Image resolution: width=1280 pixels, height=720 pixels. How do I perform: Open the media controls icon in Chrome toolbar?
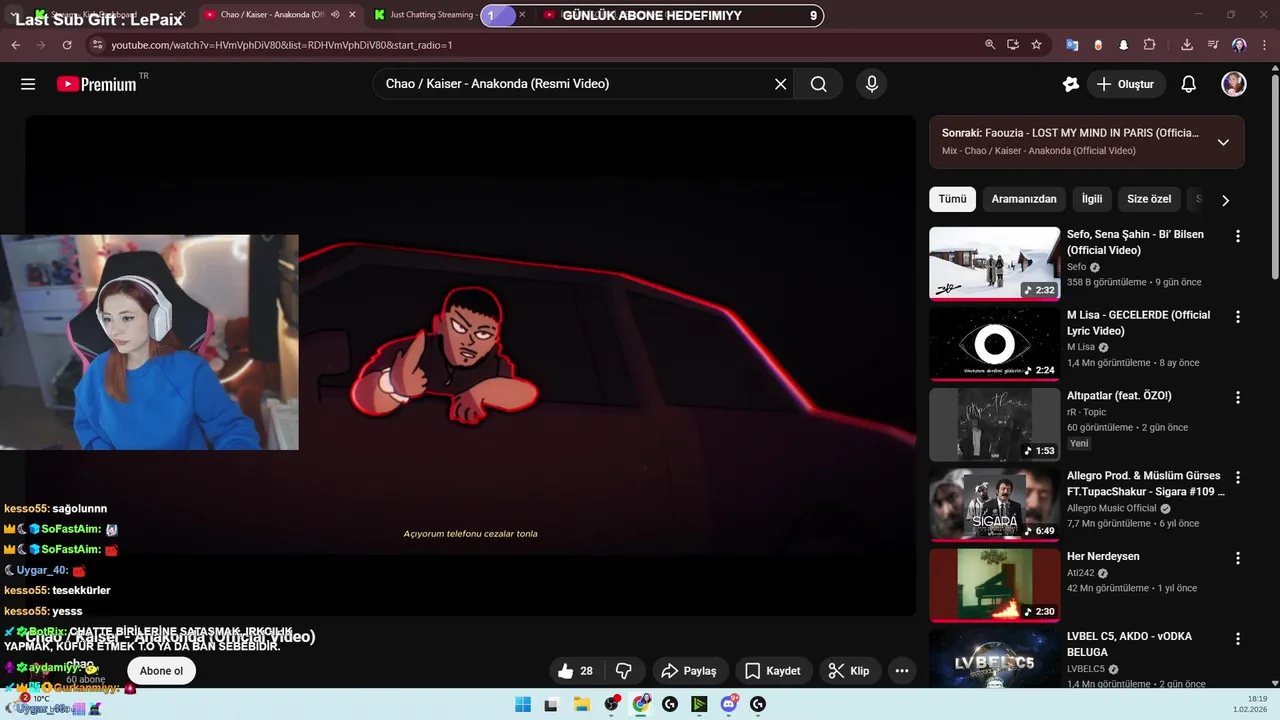point(1213,45)
